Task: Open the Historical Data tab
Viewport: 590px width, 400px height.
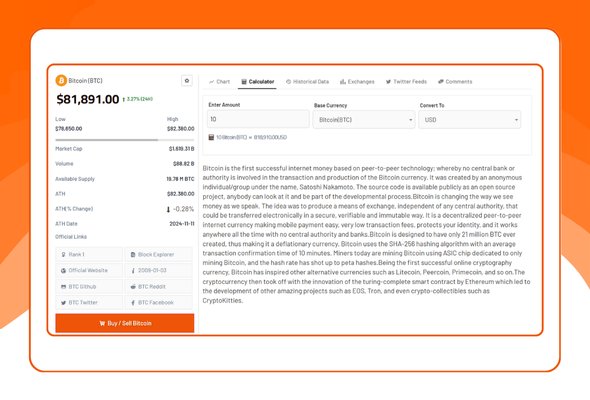Action: 307,82
